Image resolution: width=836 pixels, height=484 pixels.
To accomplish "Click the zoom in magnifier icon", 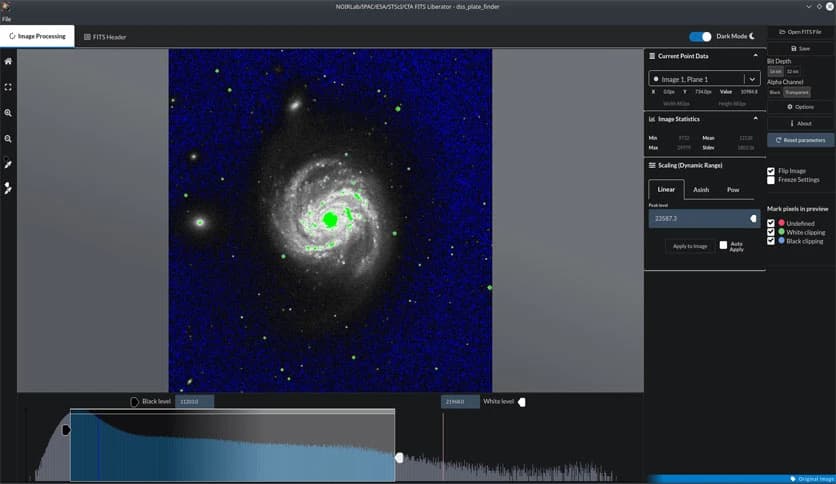I will (x=8, y=113).
